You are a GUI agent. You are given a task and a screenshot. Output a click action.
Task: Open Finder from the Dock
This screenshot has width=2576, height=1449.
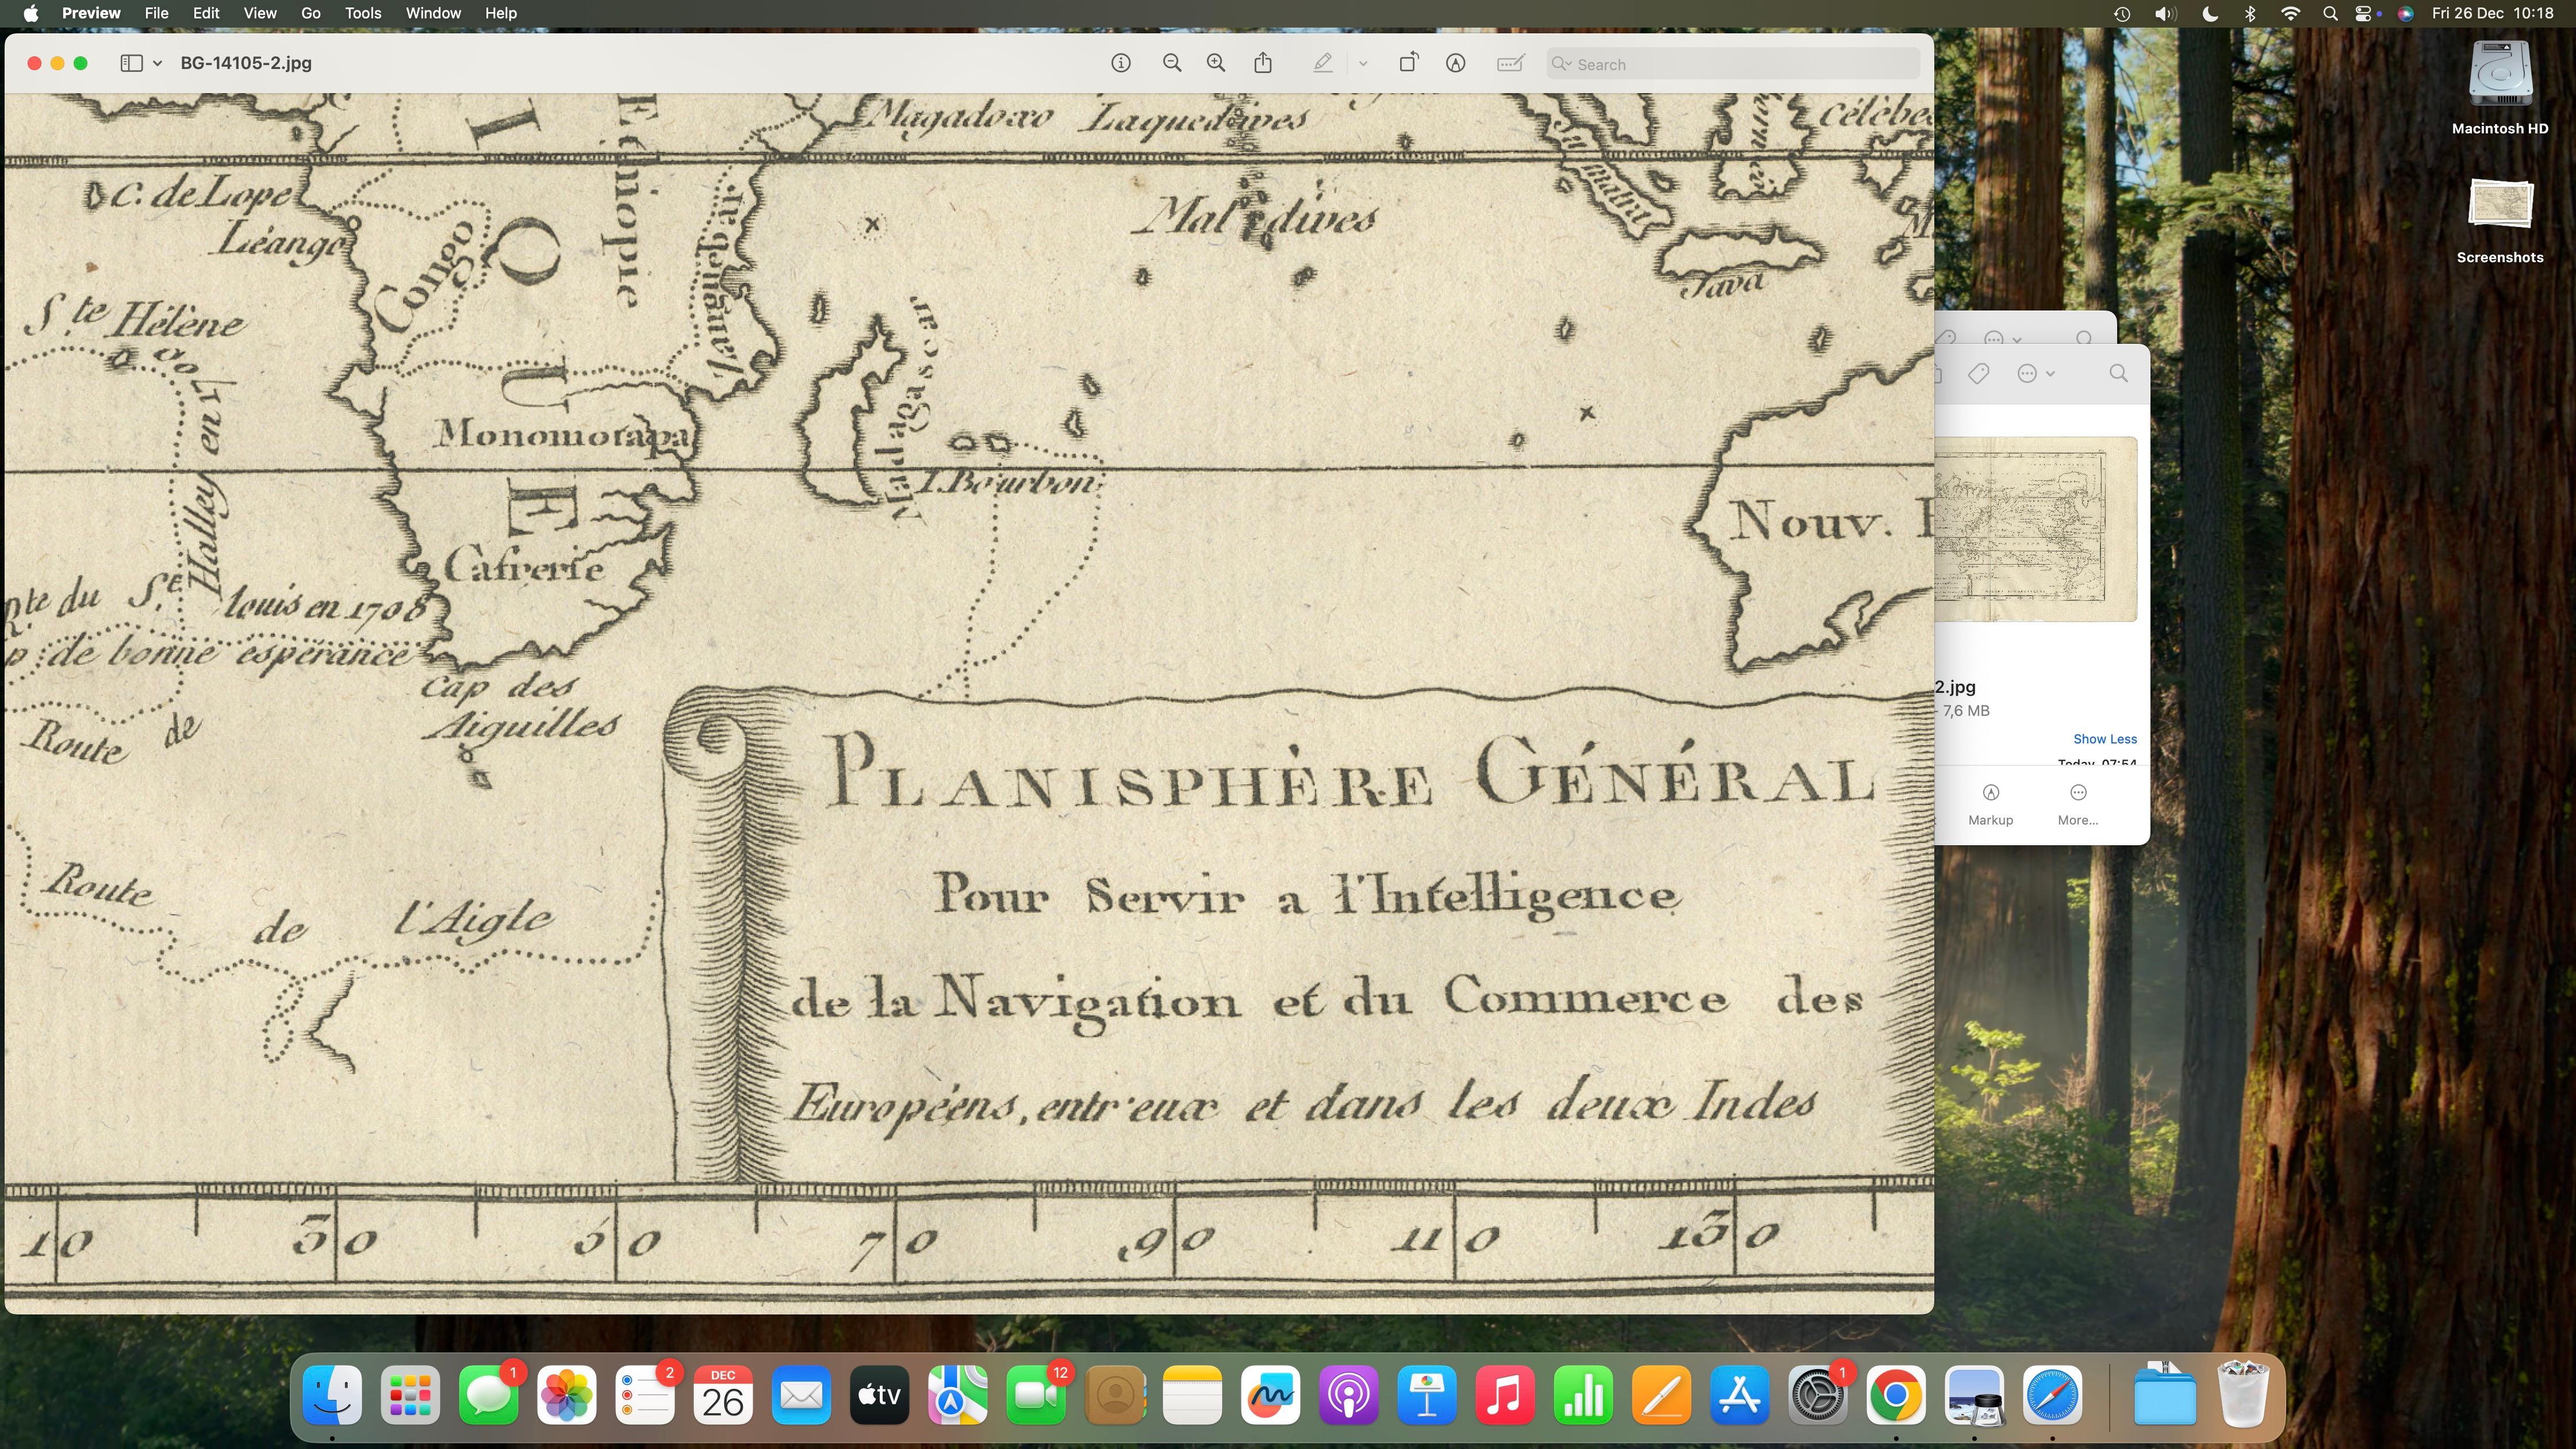332,1395
